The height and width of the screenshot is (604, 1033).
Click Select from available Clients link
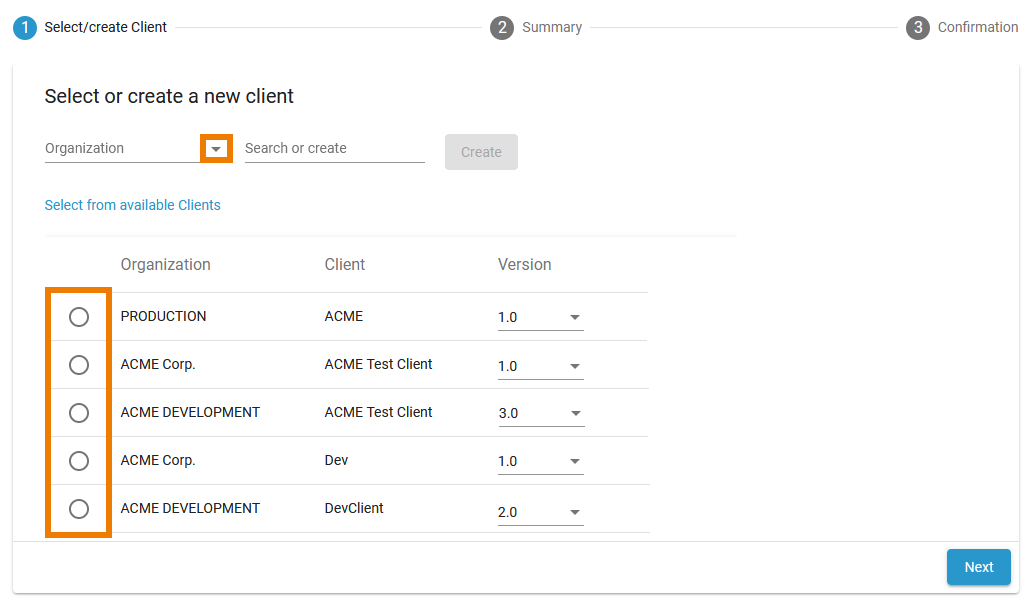click(x=132, y=205)
